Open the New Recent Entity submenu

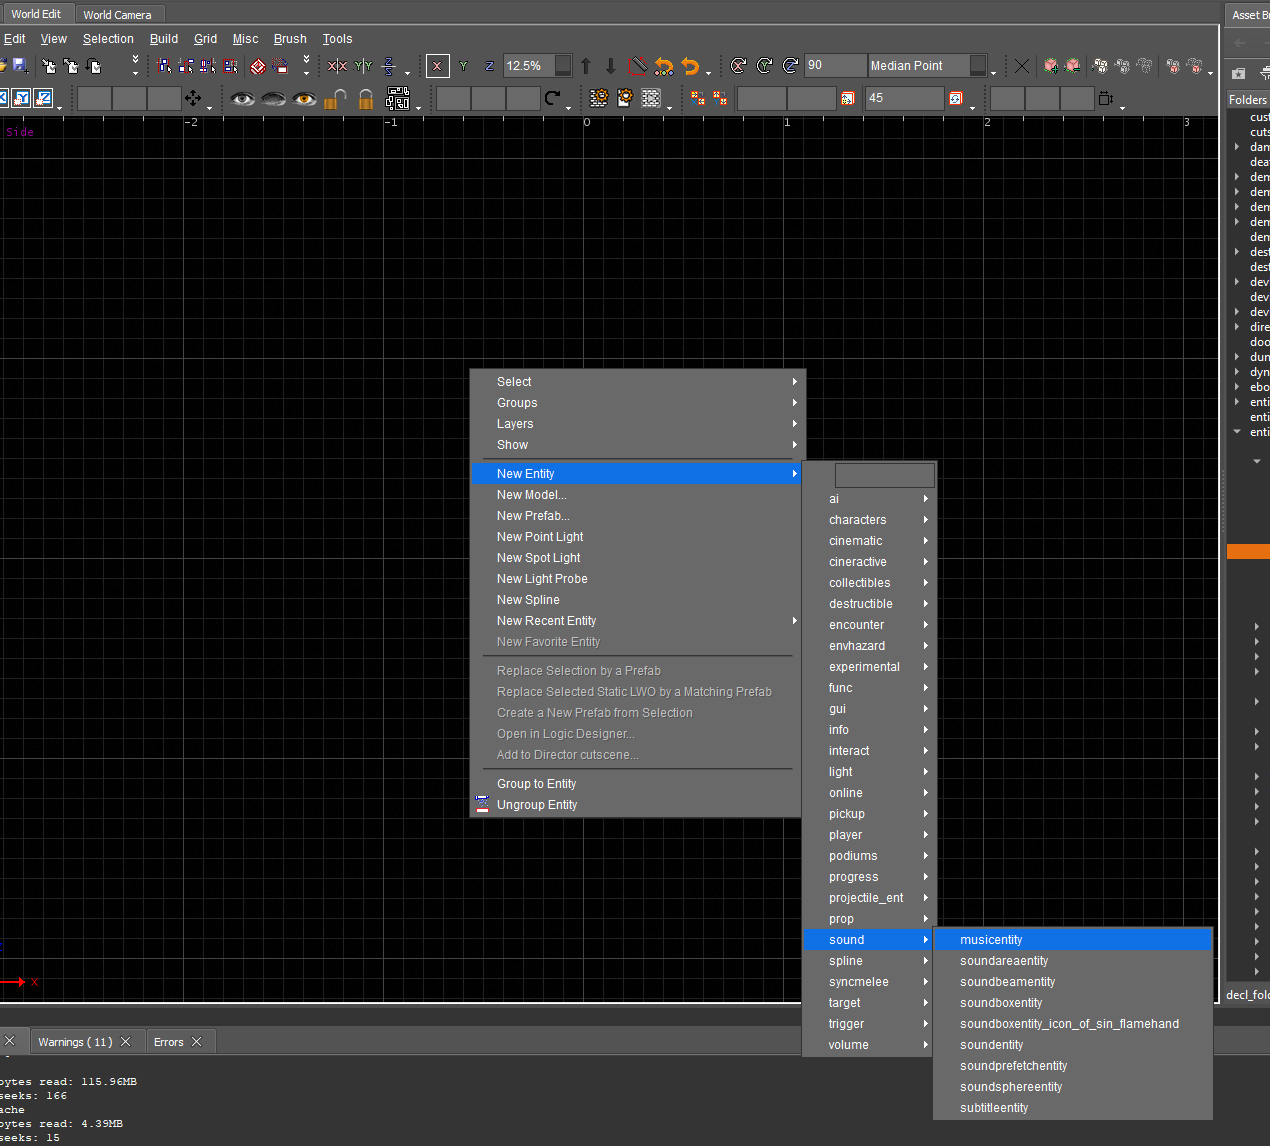click(x=636, y=621)
